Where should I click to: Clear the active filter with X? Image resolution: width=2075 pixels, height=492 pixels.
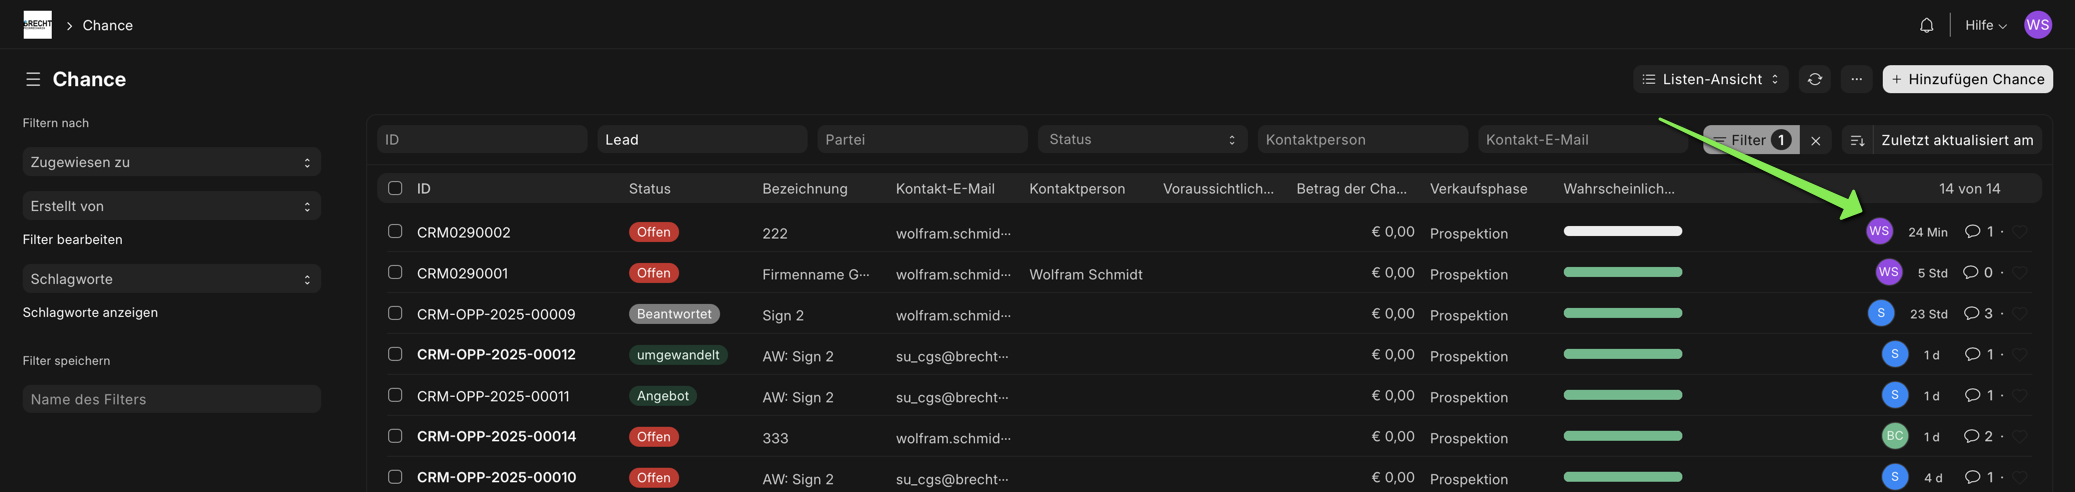(1815, 140)
